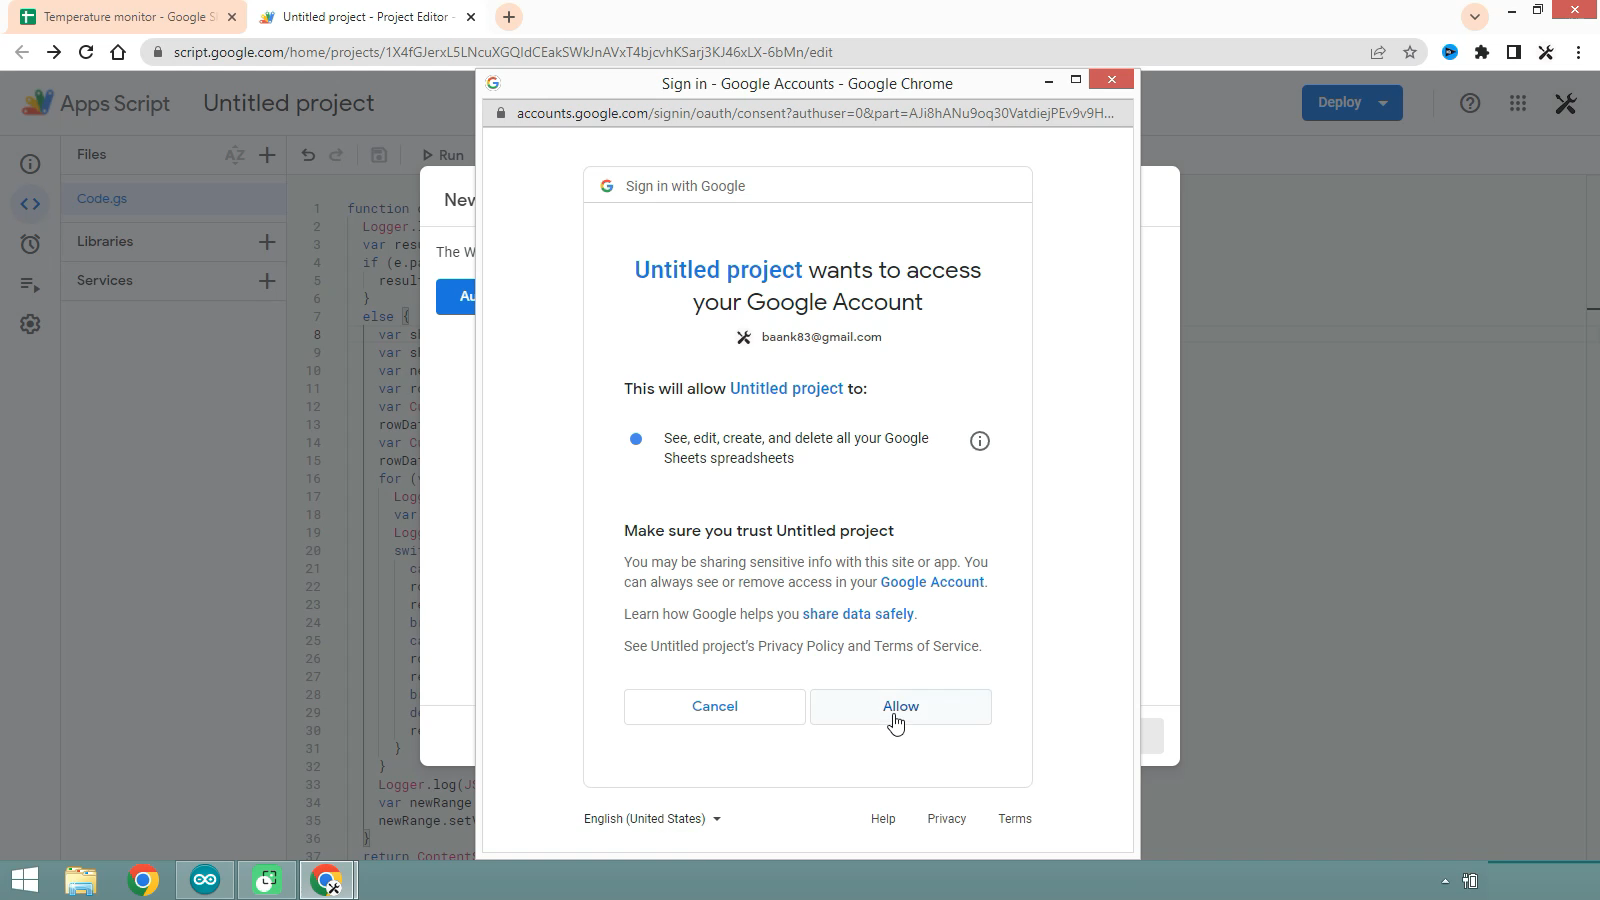Go back in the main browser window
The image size is (1600, 900).
pyautogui.click(x=22, y=53)
